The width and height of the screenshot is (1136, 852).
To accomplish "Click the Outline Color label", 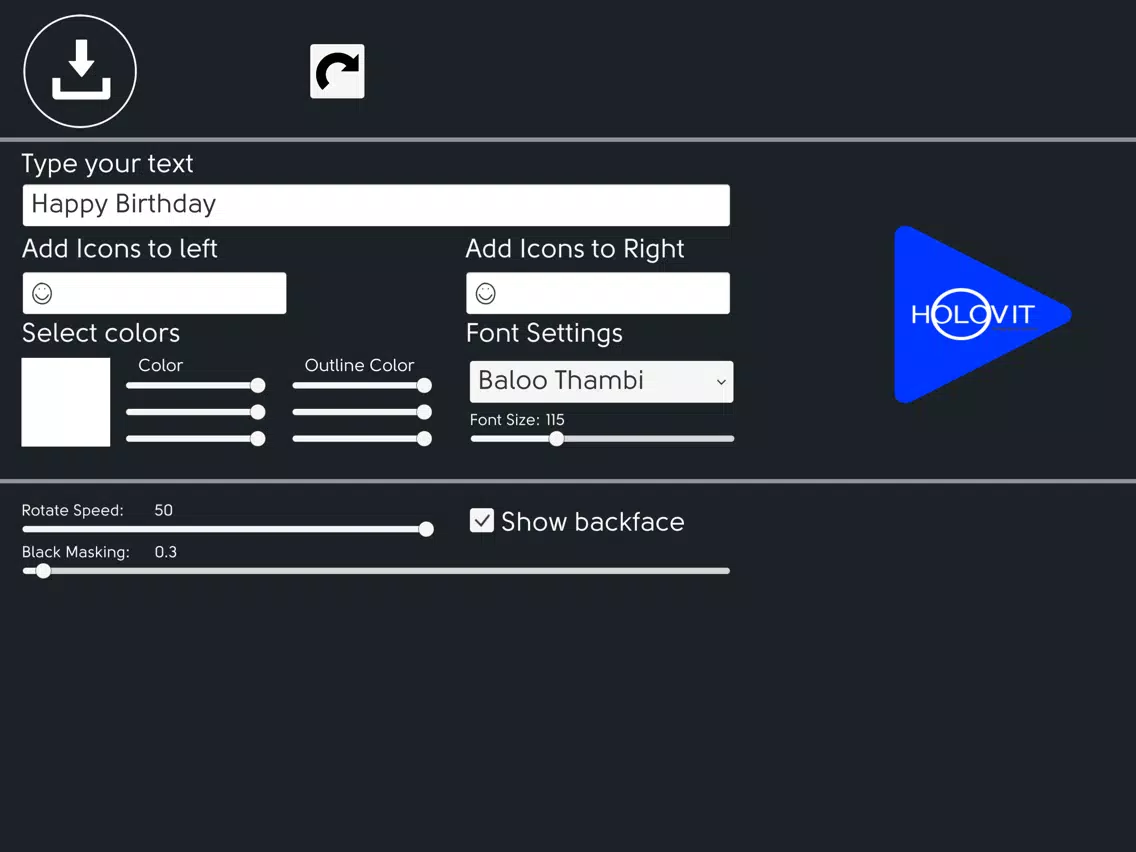I will click(359, 365).
